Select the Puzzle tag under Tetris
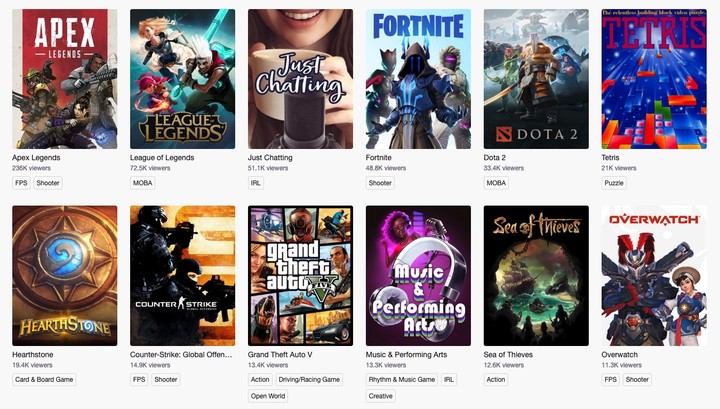720x409 pixels. [x=614, y=183]
